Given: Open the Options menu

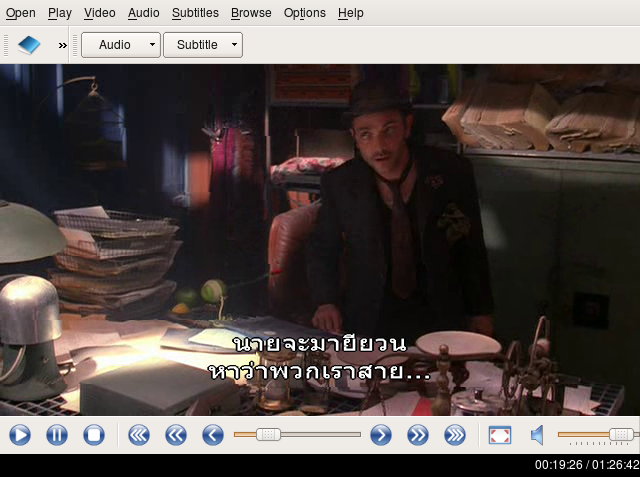Looking at the screenshot, I should tap(304, 13).
